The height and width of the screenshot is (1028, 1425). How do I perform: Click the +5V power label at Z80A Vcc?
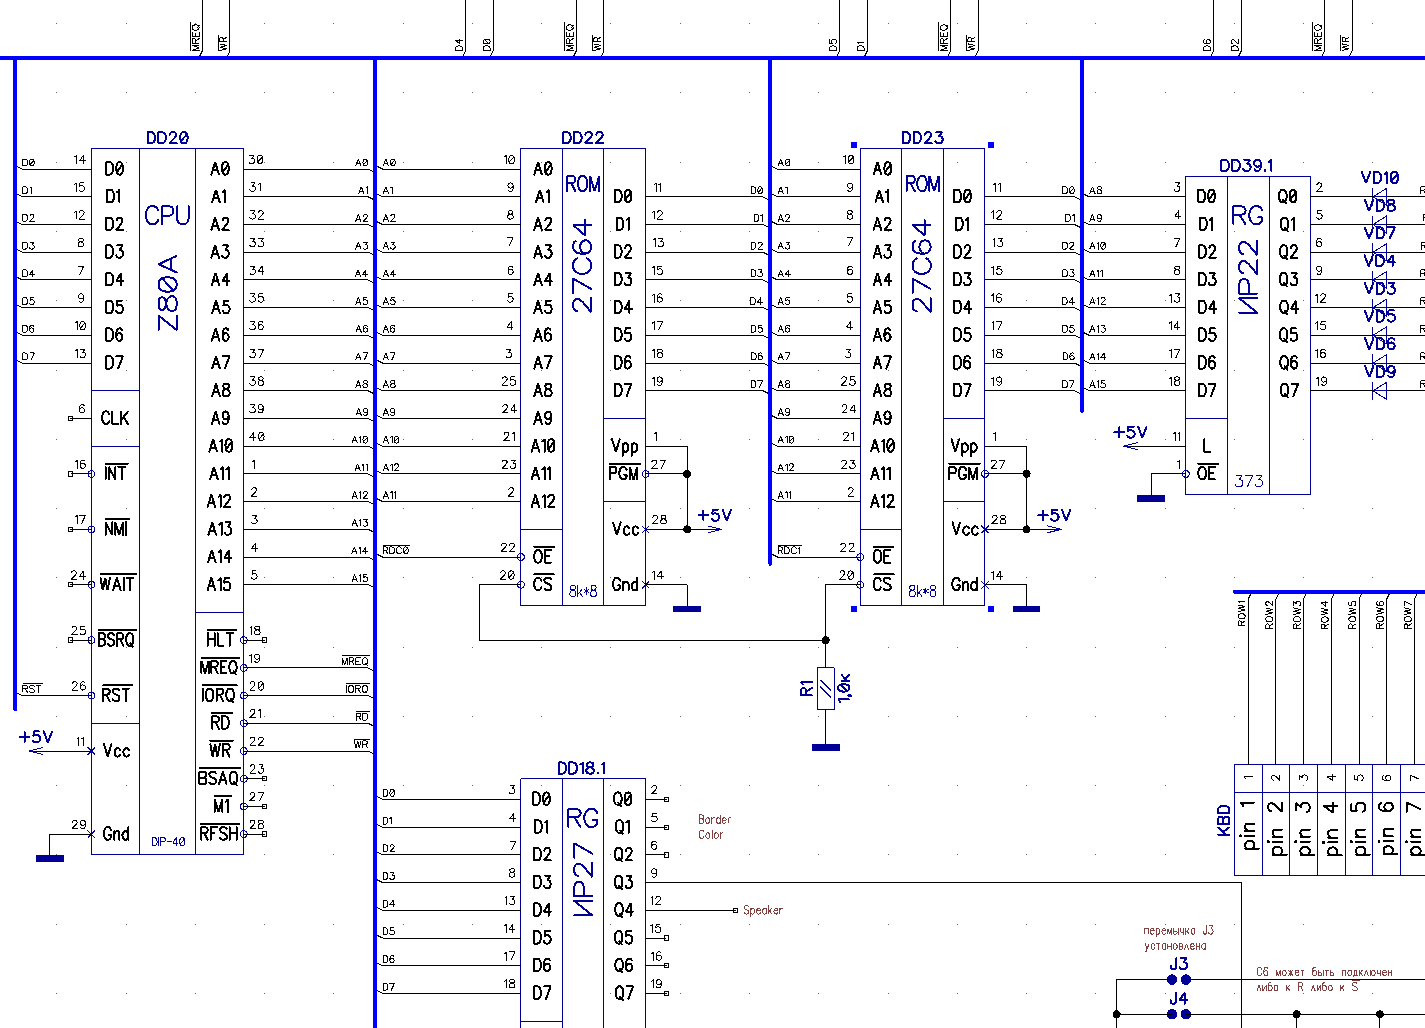coord(36,737)
